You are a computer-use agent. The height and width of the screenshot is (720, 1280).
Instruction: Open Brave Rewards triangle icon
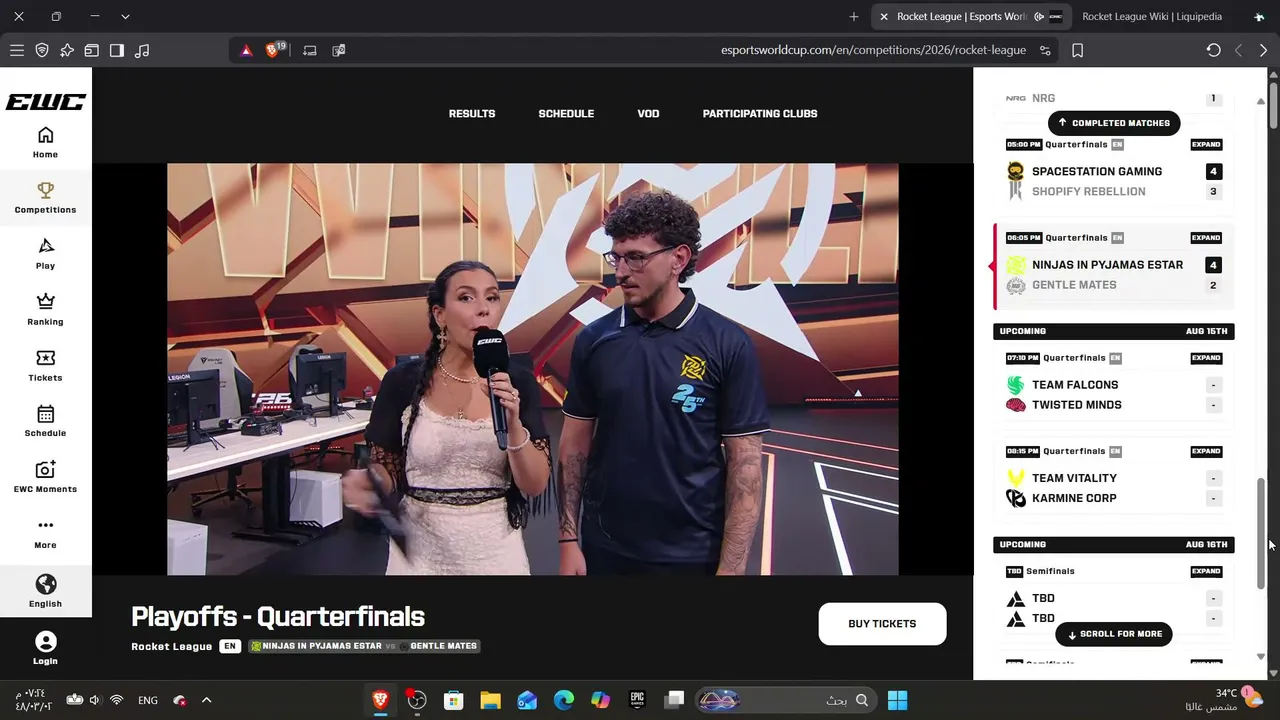(246, 50)
